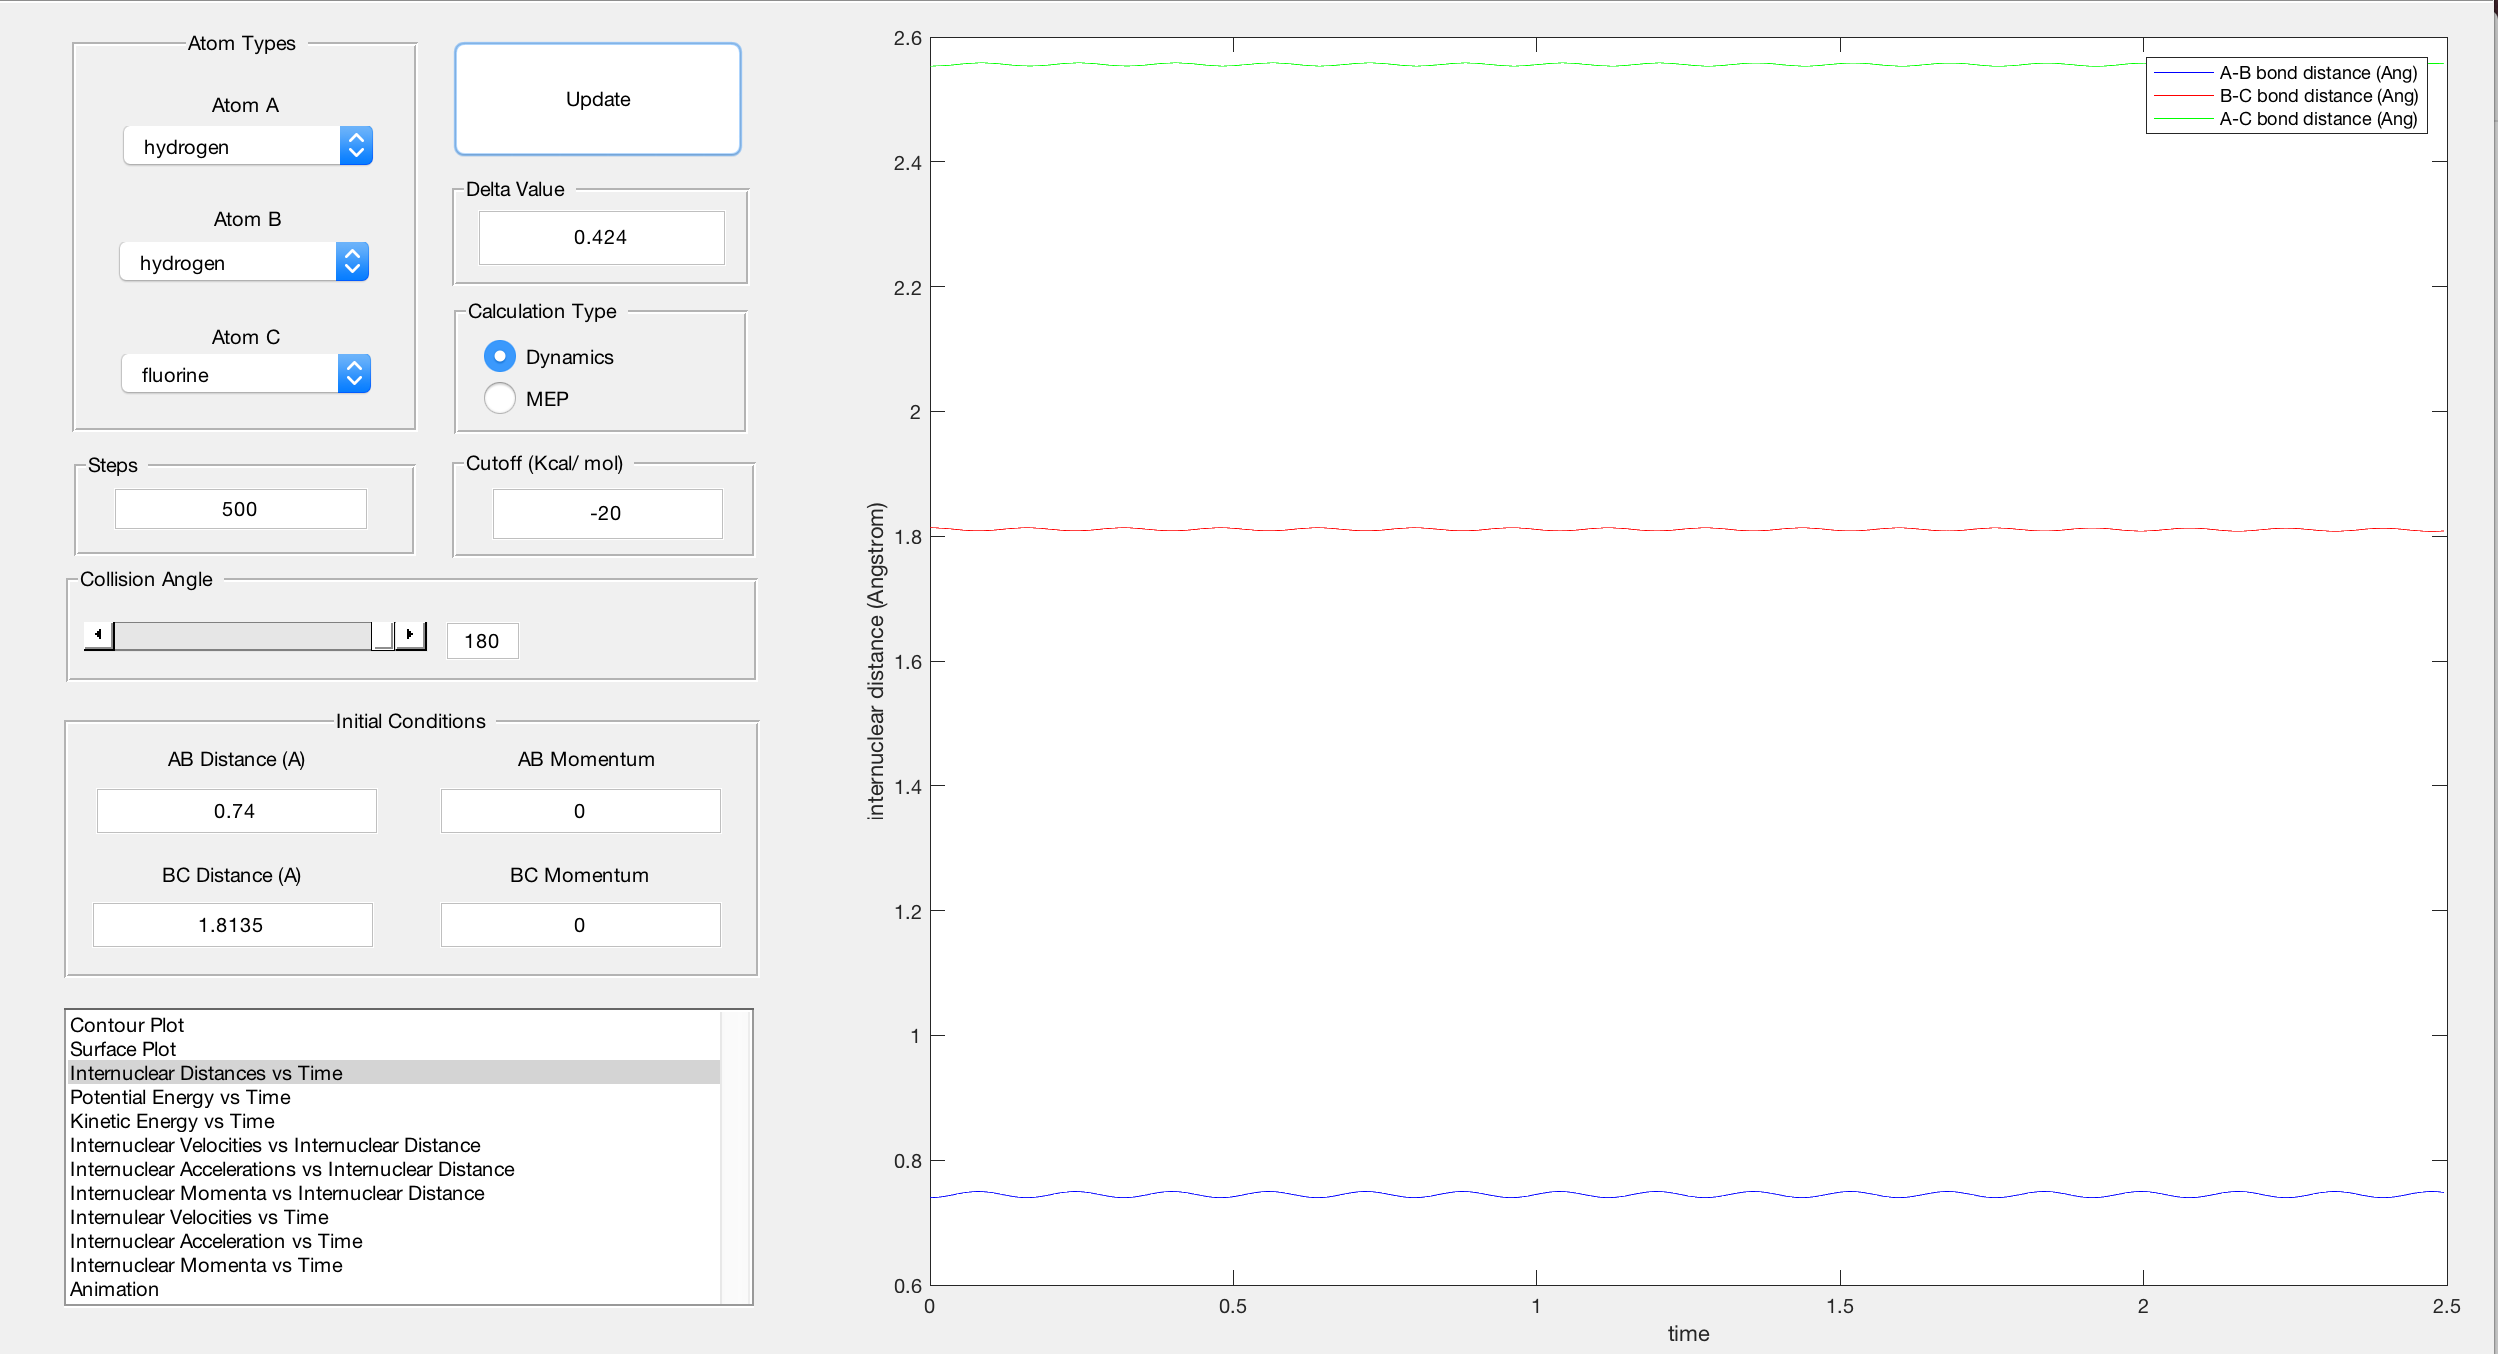This screenshot has width=2498, height=1354.
Task: Click the Delta Value input field
Action: pyautogui.click(x=601, y=237)
